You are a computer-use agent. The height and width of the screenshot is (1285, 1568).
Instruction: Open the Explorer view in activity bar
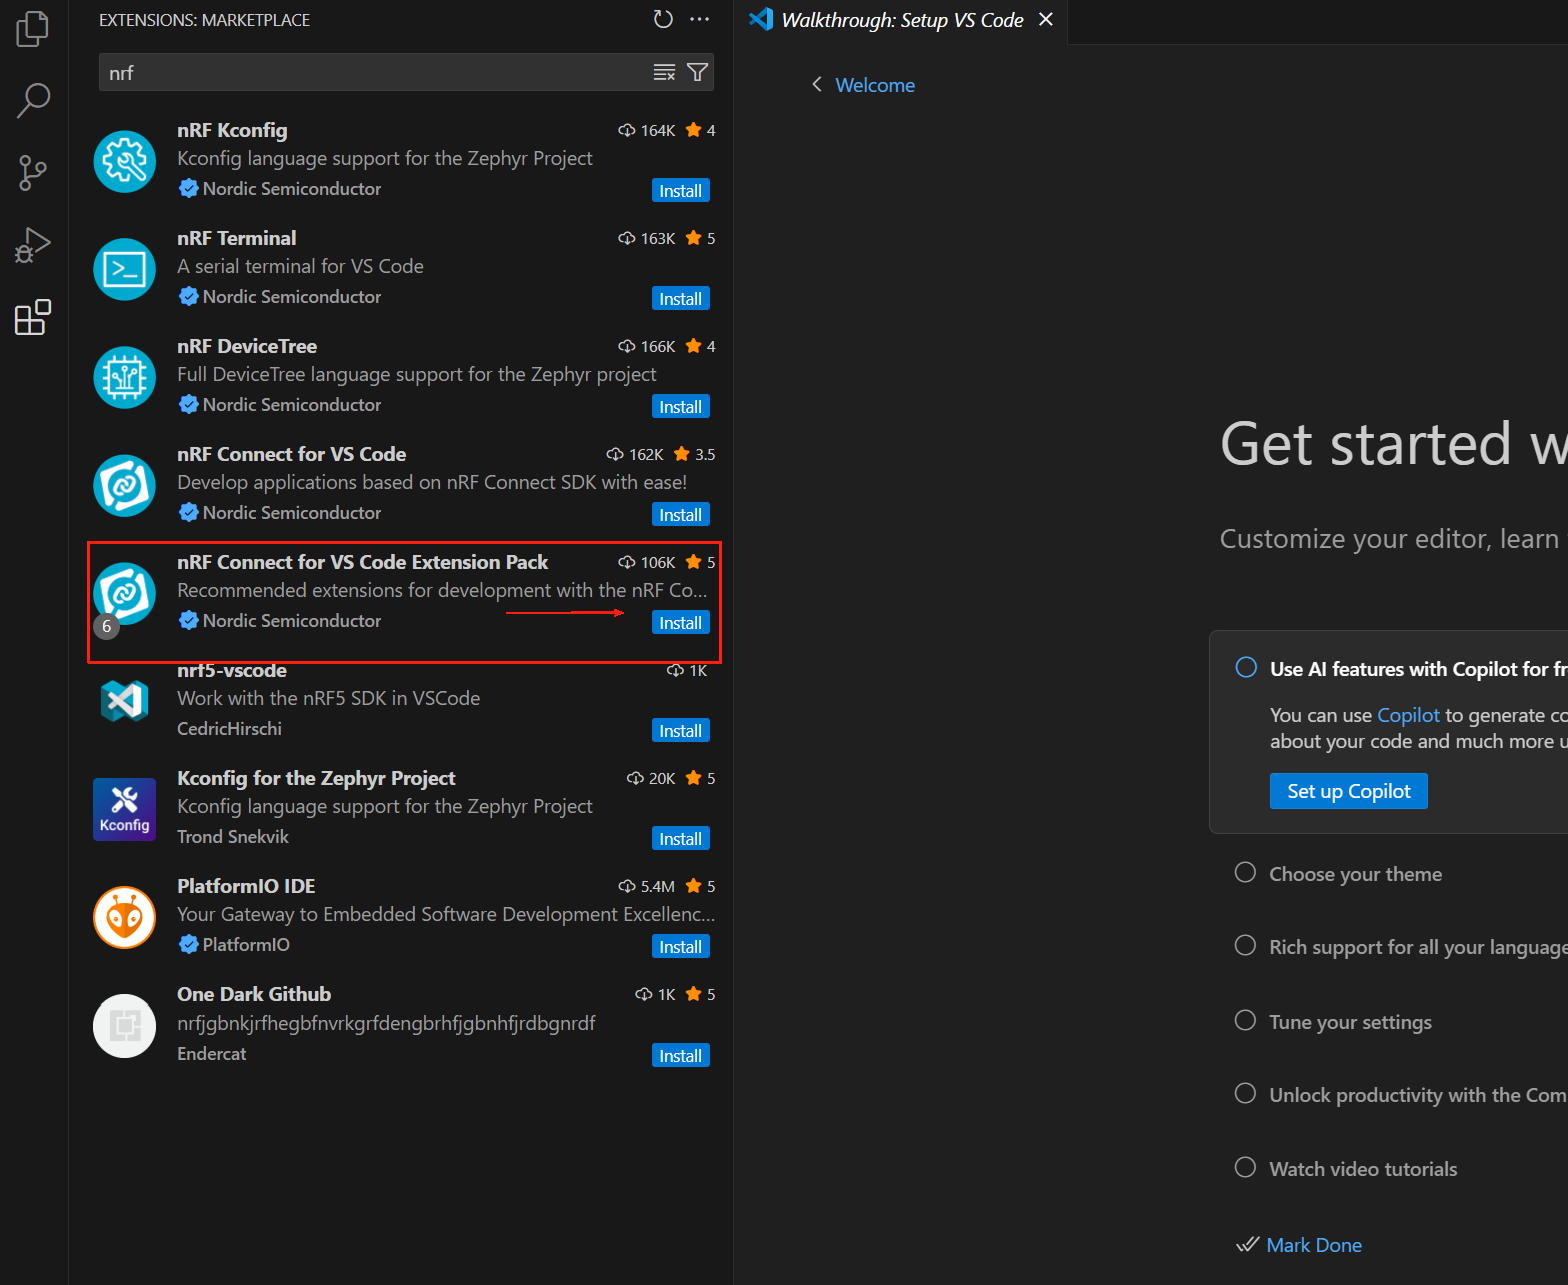tap(33, 29)
